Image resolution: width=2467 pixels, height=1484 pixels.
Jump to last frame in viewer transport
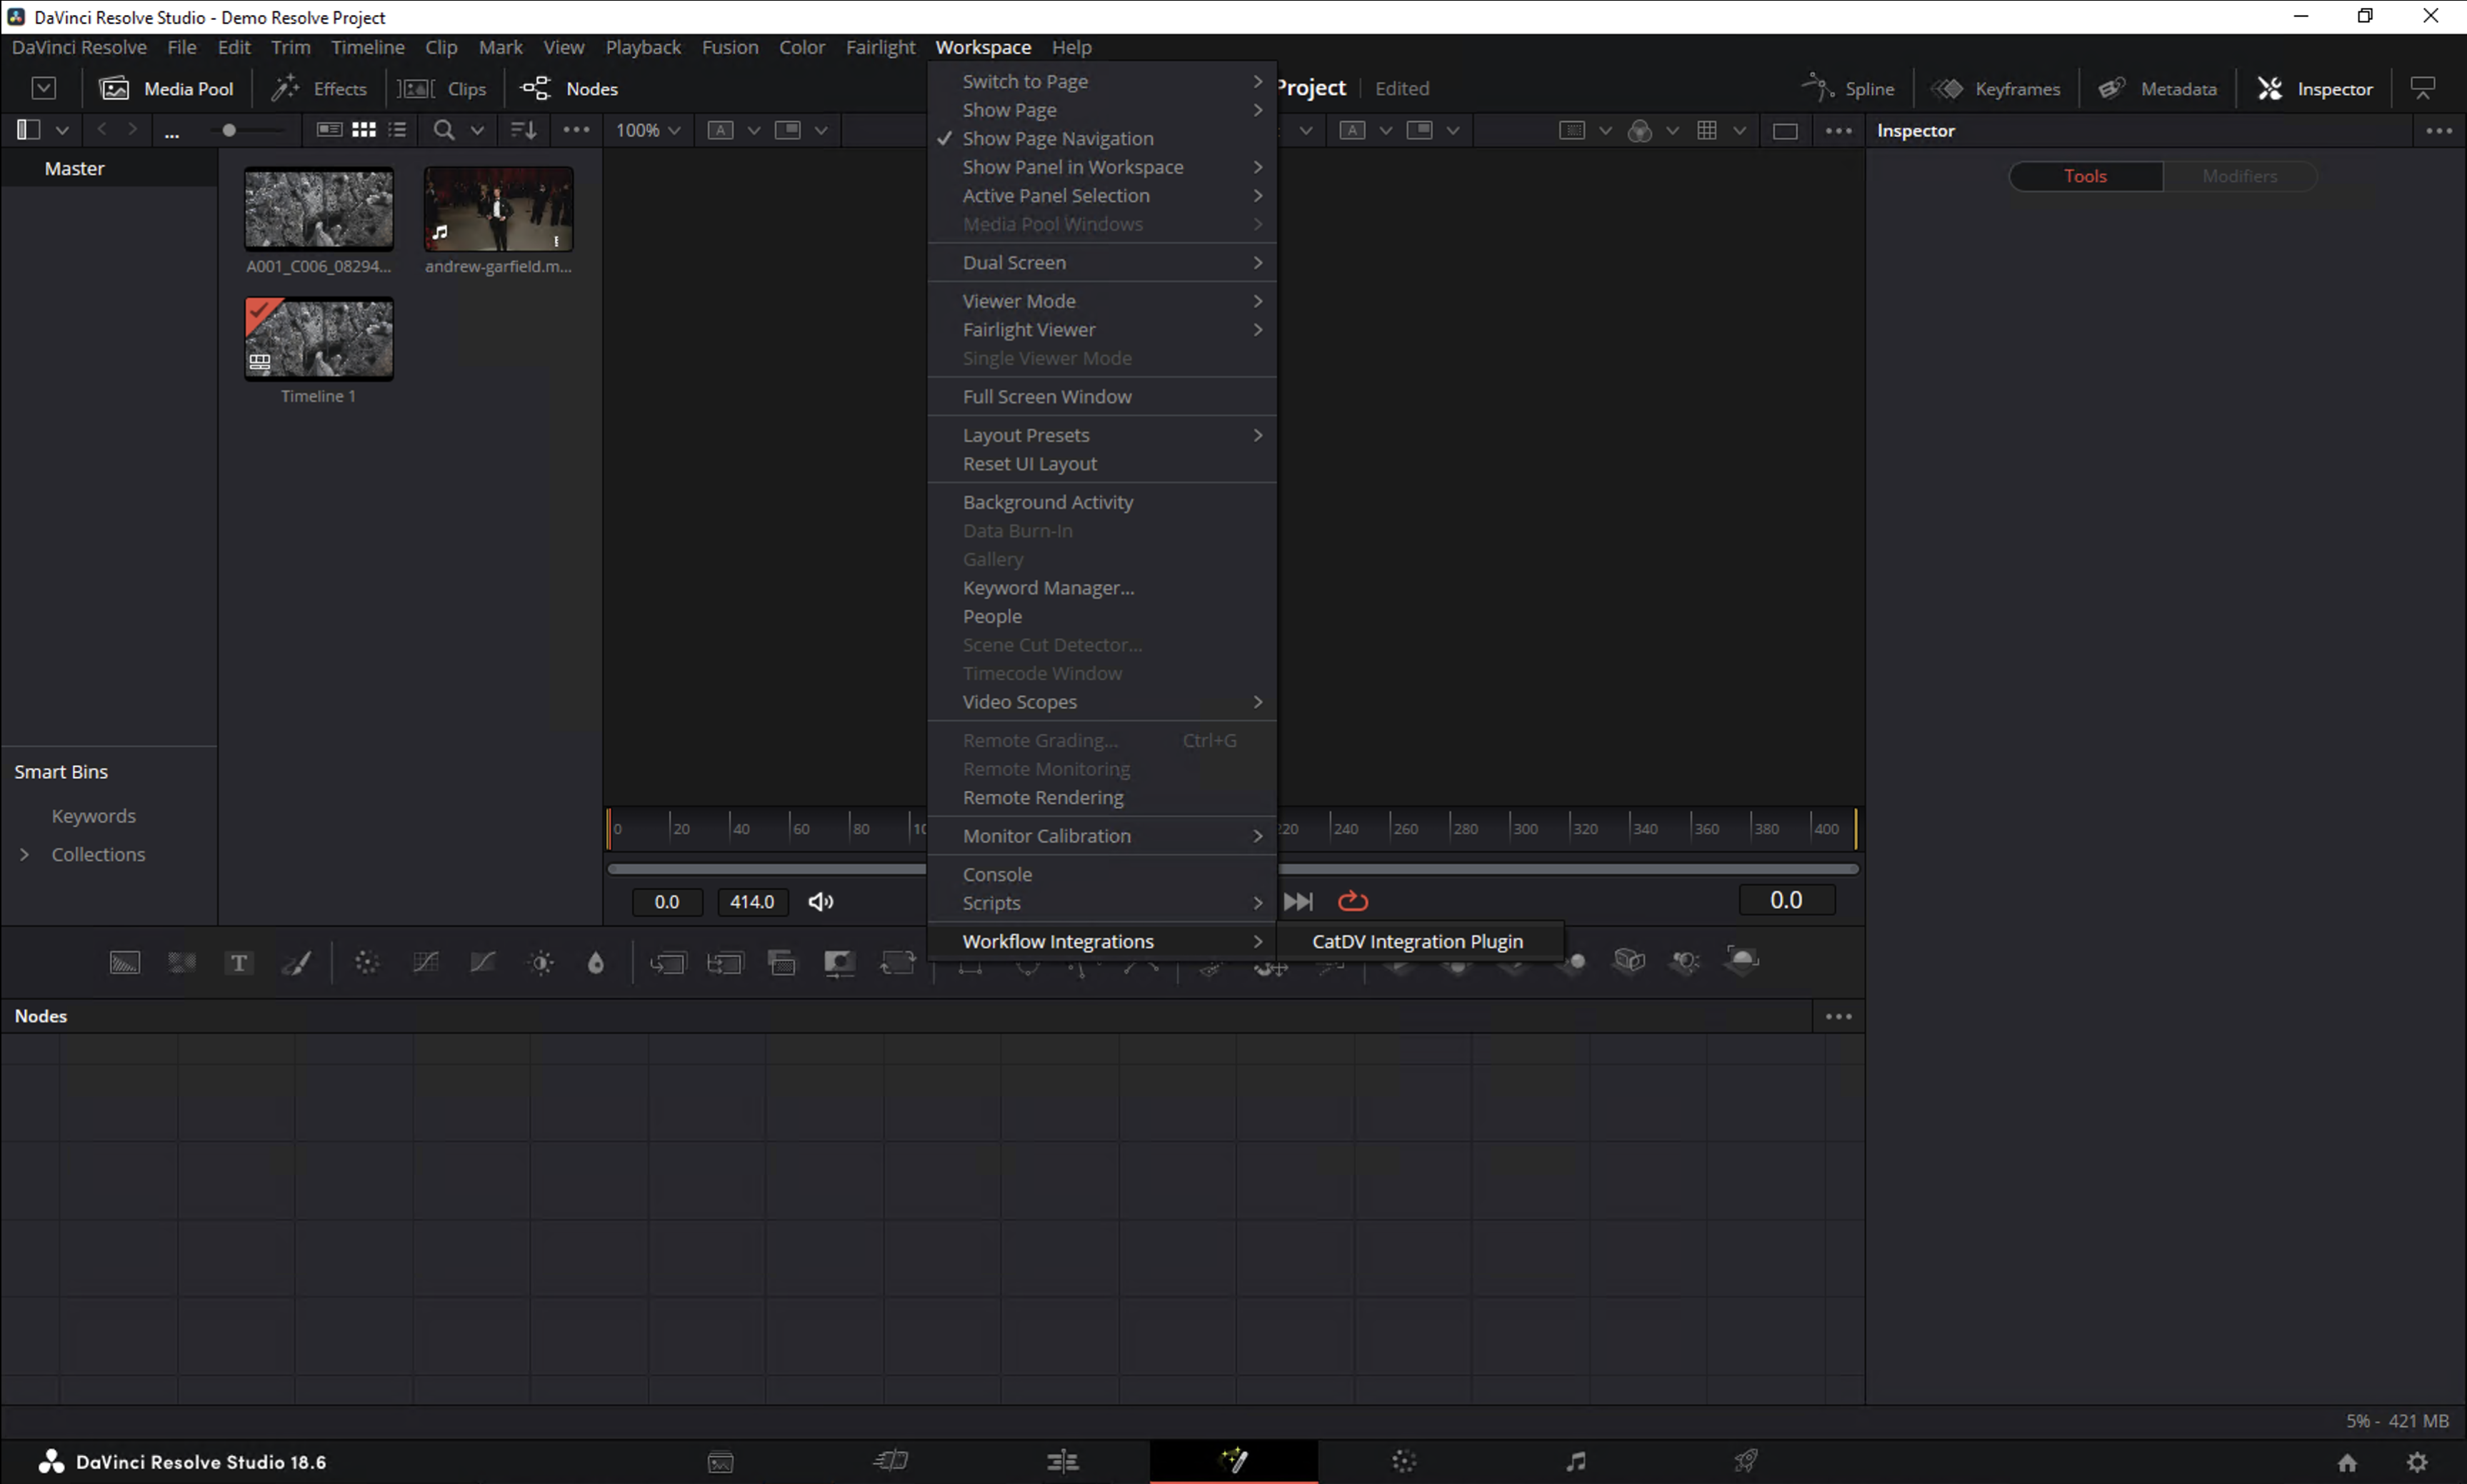click(x=1298, y=902)
